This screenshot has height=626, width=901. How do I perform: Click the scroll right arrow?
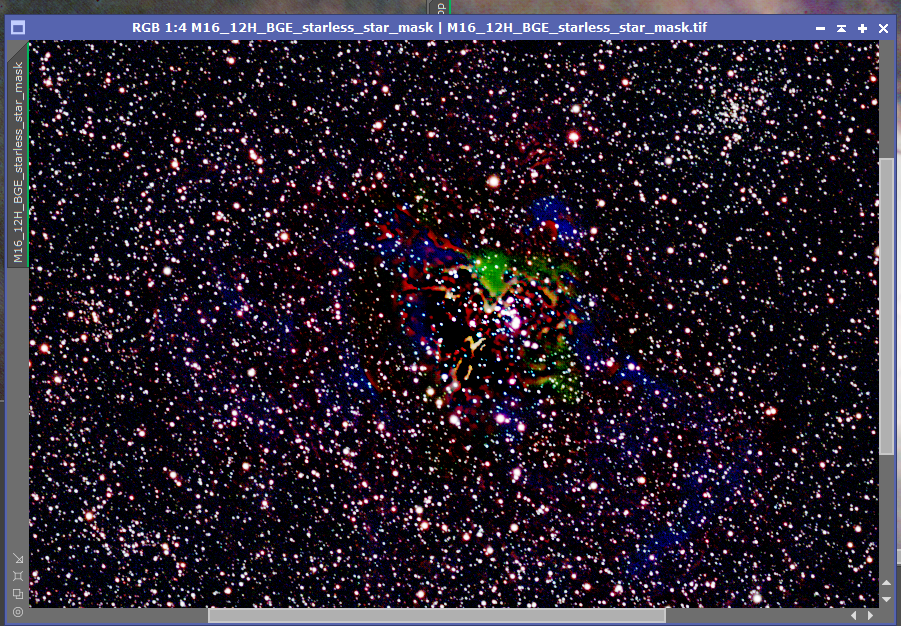coord(871,616)
